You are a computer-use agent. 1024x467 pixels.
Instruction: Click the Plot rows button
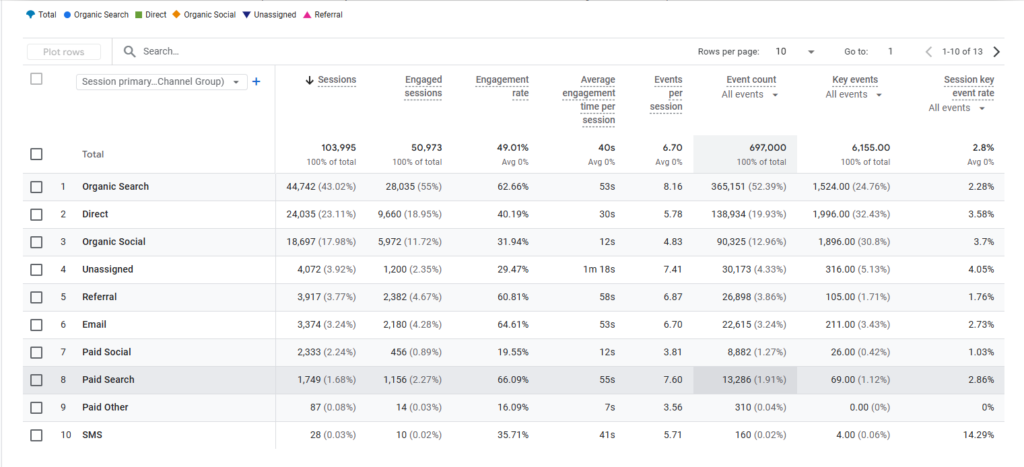[64, 51]
